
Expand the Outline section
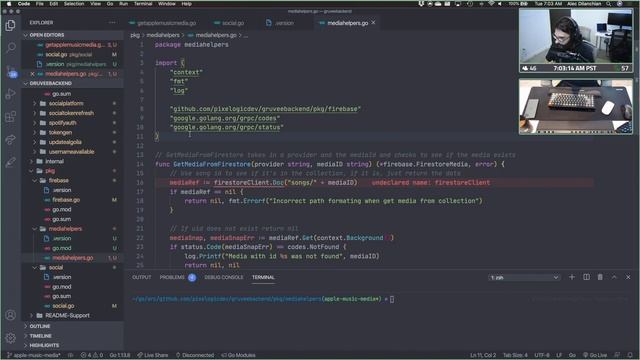40,326
